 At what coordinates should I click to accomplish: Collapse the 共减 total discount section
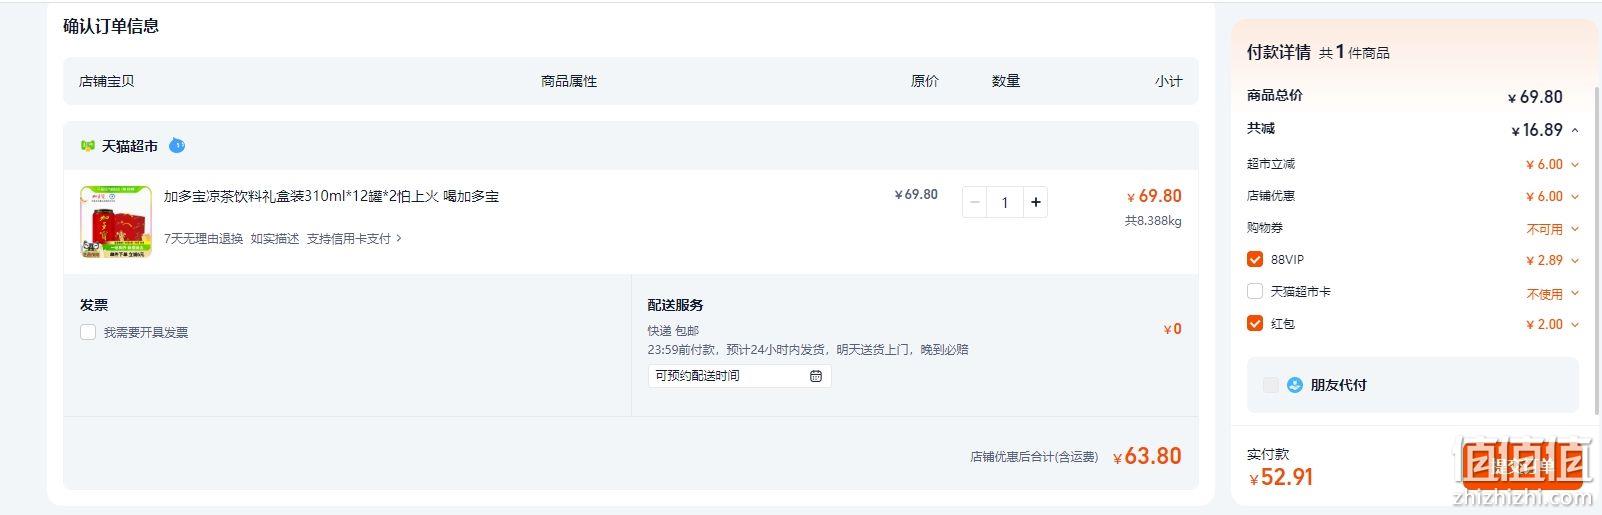1575,130
